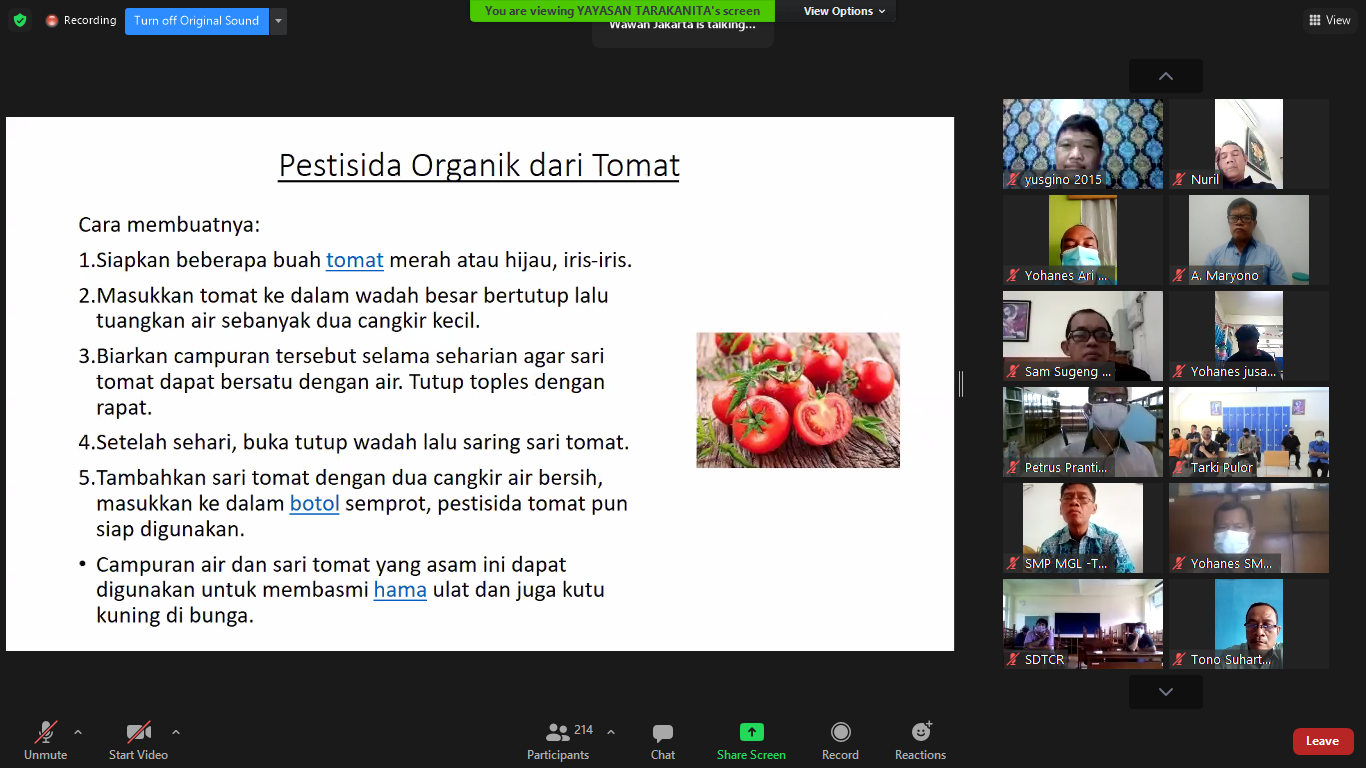The image size is (1366, 768).
Task: Select SDTCR video tile
Action: 1083,624
